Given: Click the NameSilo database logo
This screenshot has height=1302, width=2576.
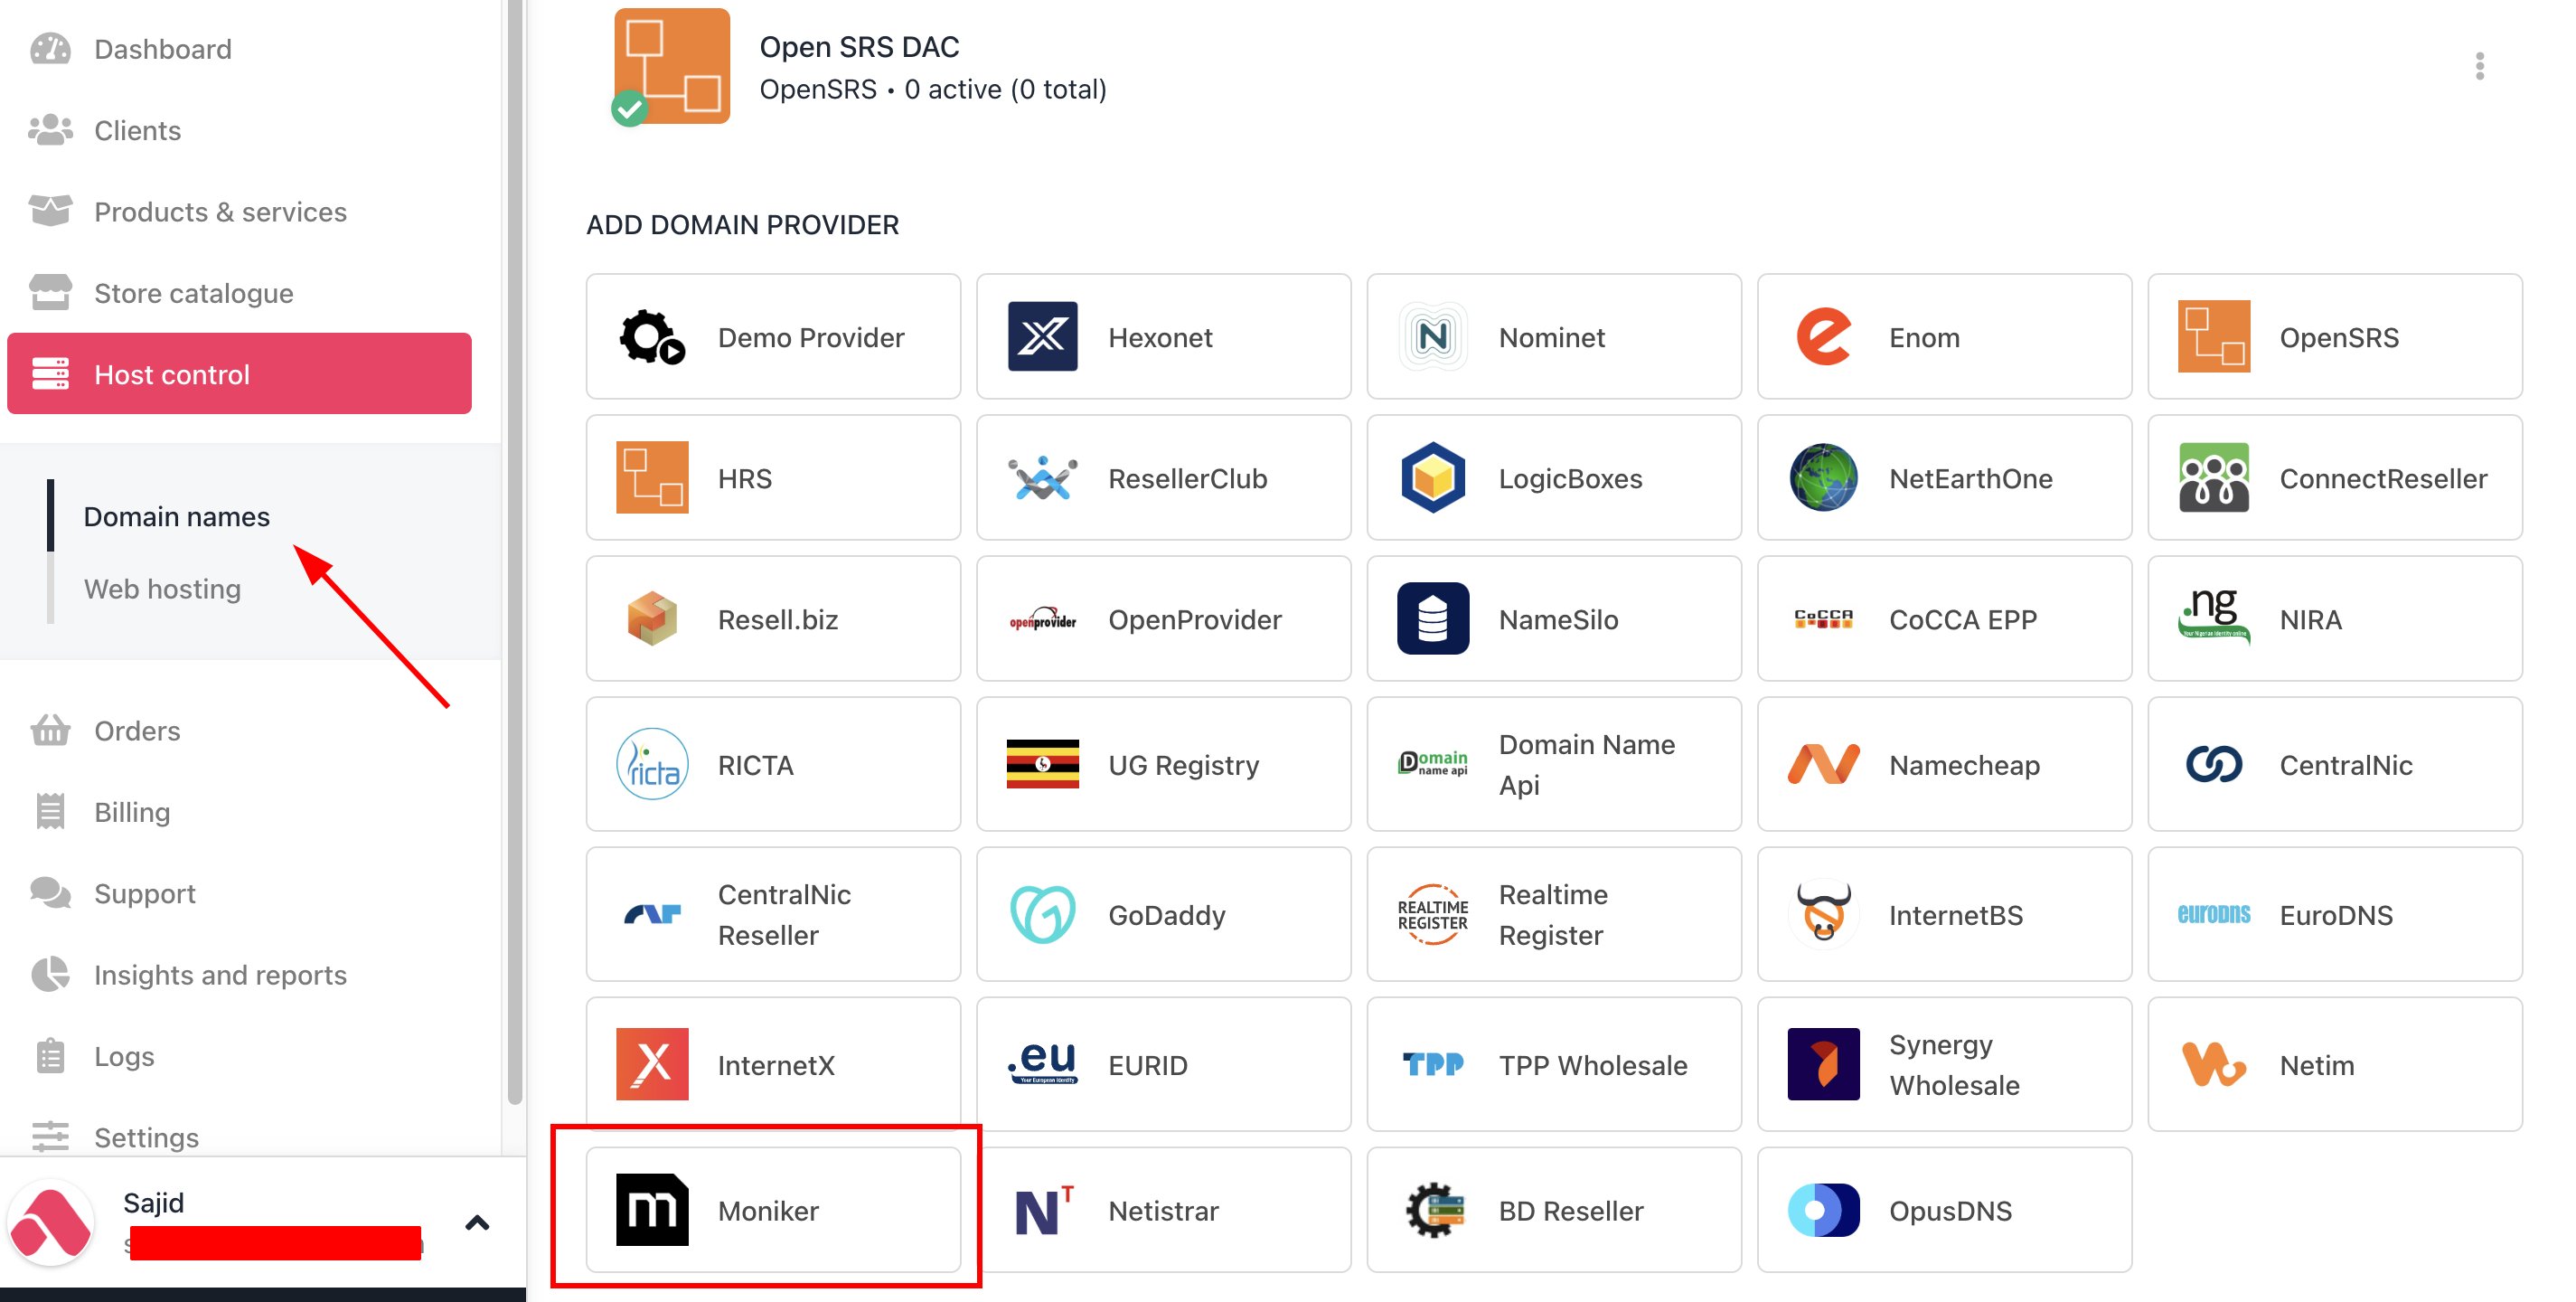Looking at the screenshot, I should (1432, 618).
